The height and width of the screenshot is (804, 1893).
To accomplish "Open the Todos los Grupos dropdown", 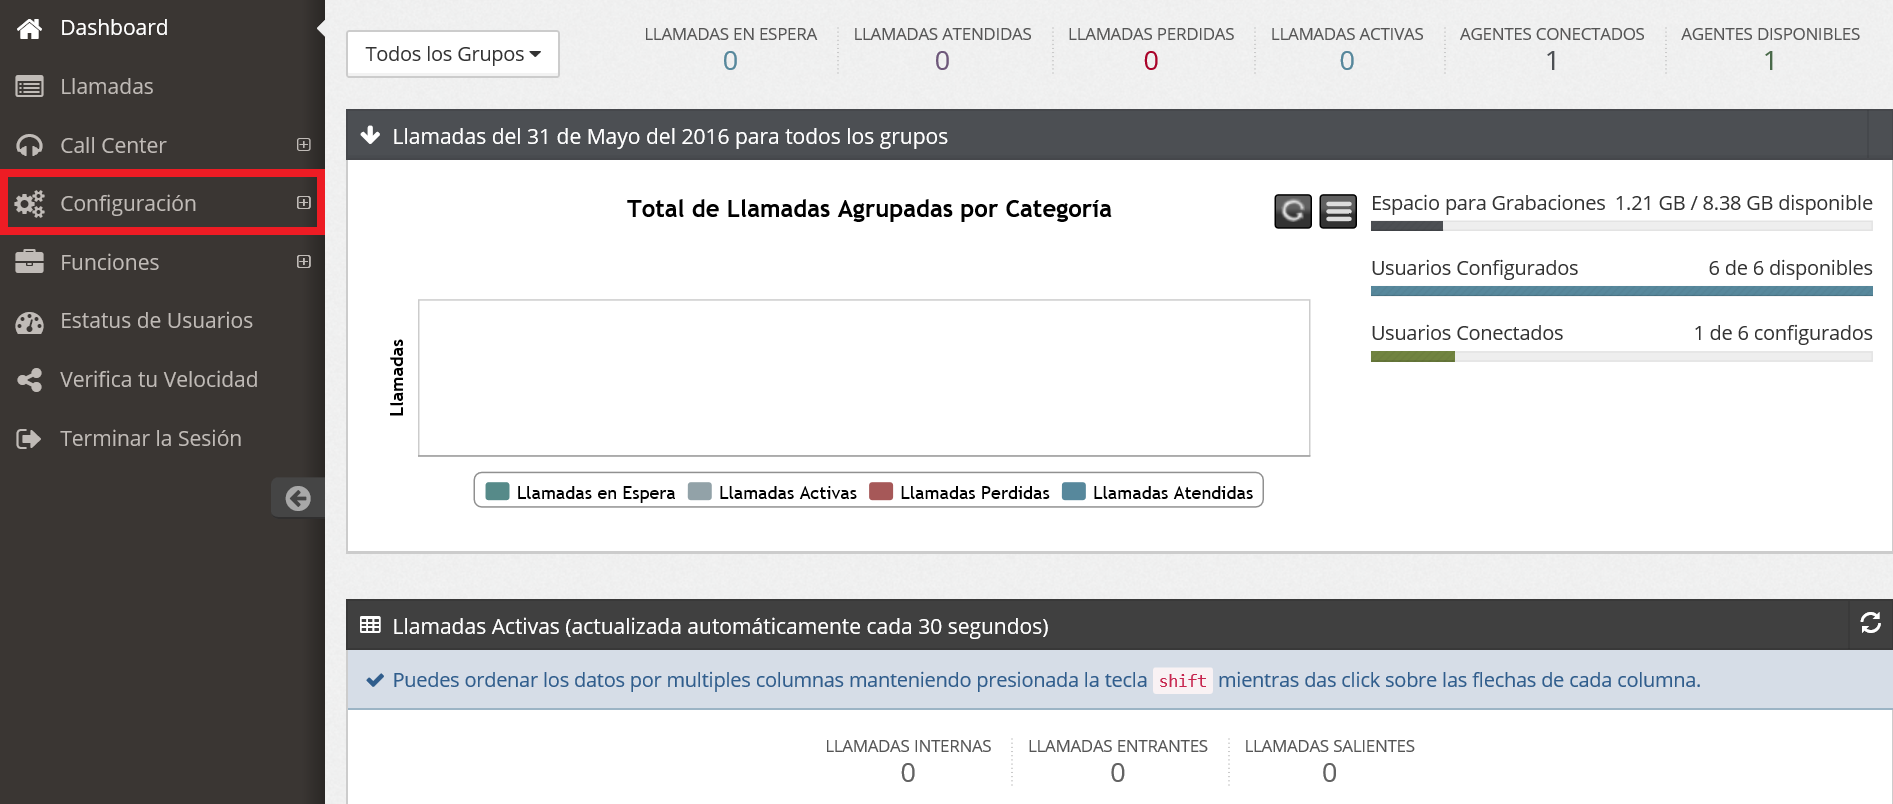I will click(x=453, y=54).
